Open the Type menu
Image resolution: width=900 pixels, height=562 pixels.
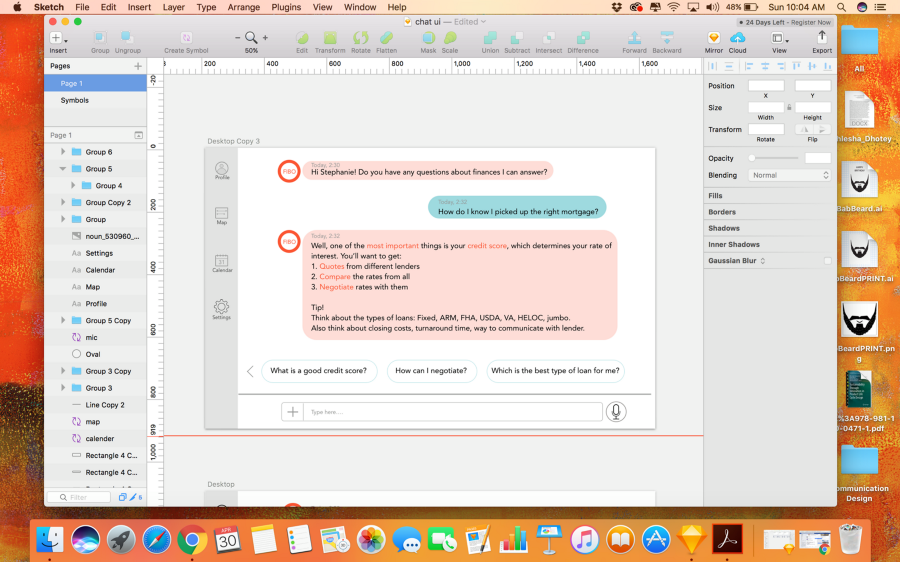(x=206, y=7)
